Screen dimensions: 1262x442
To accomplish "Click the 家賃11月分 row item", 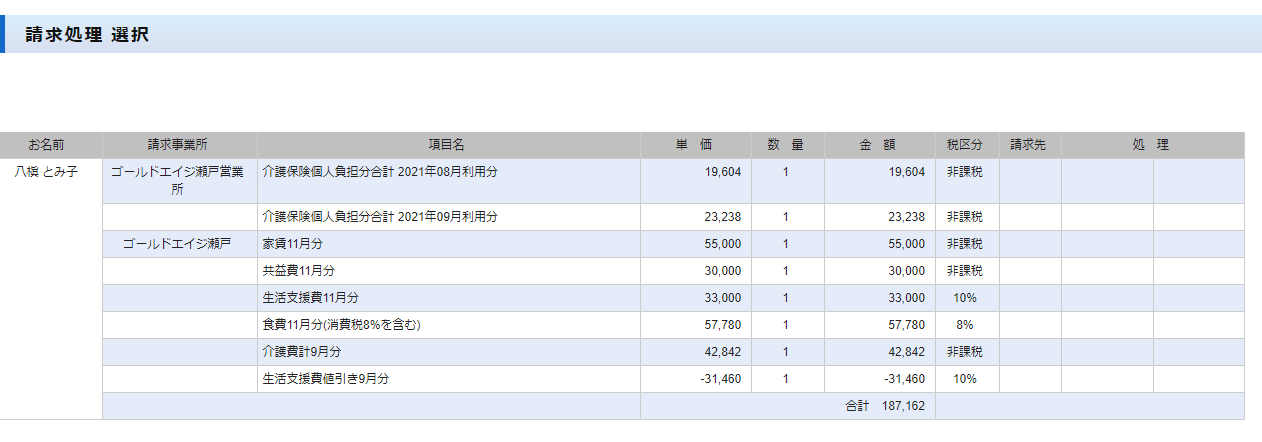I will tap(292, 244).
